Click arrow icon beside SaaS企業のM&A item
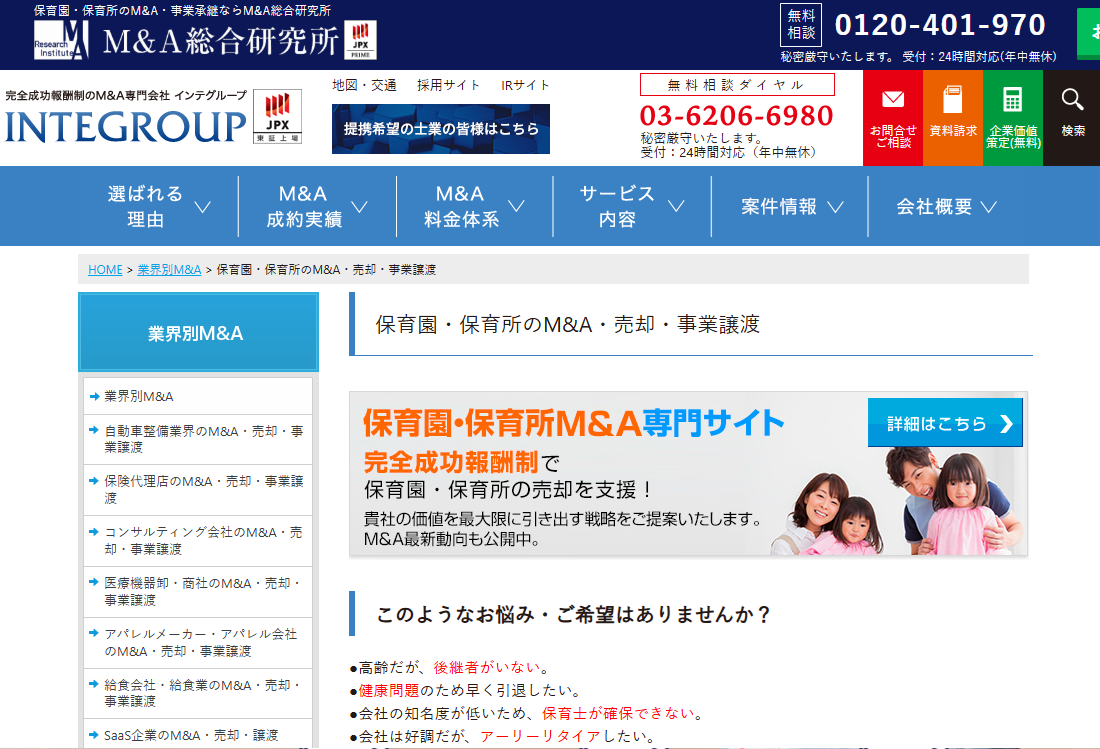This screenshot has width=1100, height=749. coord(94,734)
